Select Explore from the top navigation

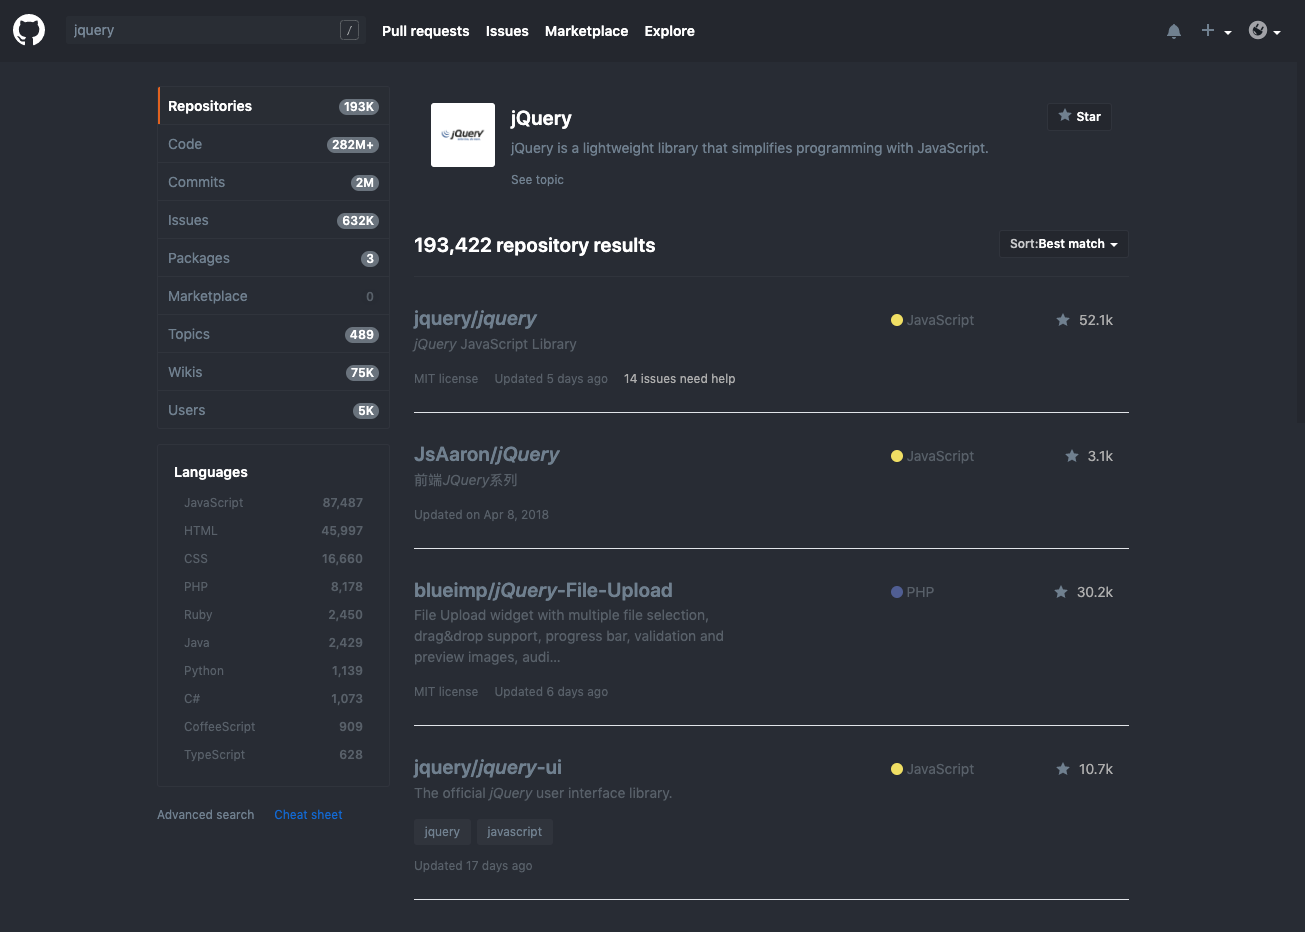click(669, 31)
